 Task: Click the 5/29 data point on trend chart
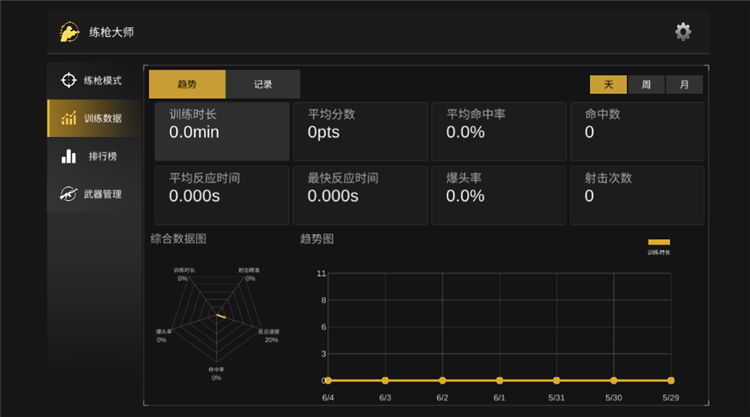click(671, 381)
